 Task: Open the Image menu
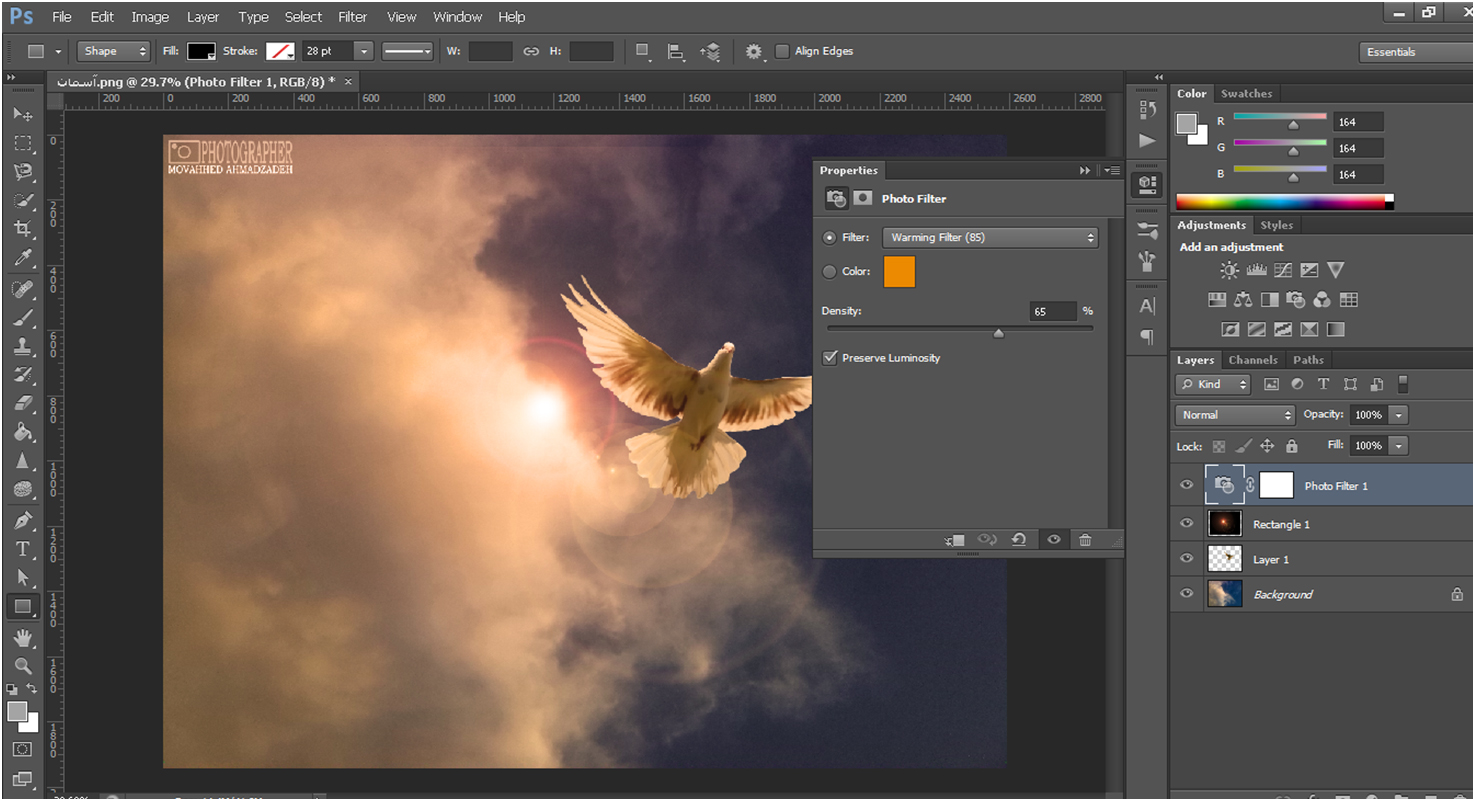(150, 17)
